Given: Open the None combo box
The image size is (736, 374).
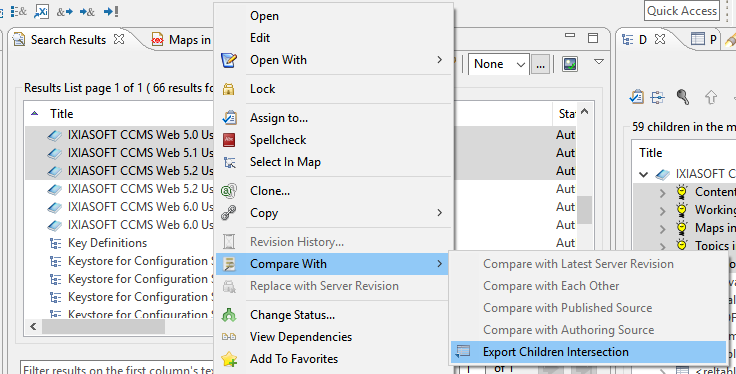Looking at the screenshot, I should 499,64.
